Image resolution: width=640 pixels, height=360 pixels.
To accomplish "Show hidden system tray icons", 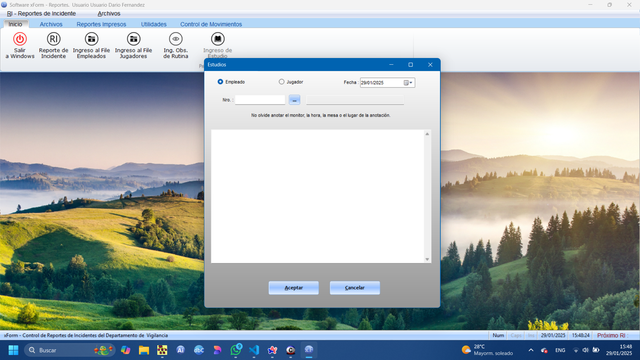I will click(531, 350).
